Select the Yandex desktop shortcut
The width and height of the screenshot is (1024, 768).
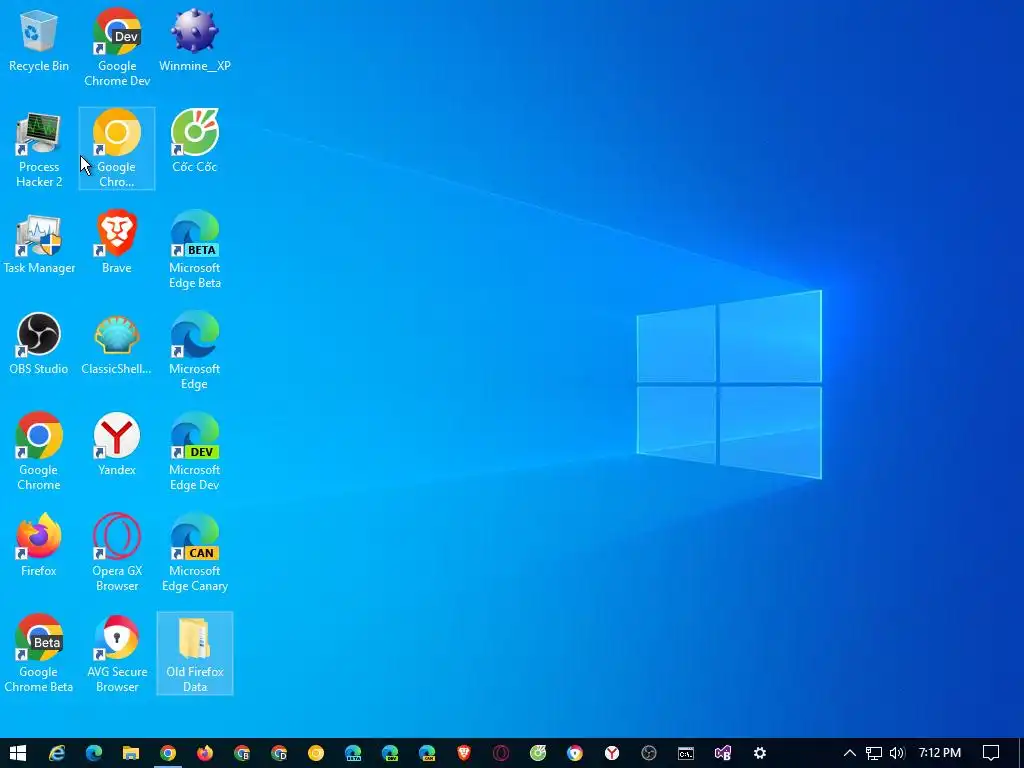click(x=117, y=445)
